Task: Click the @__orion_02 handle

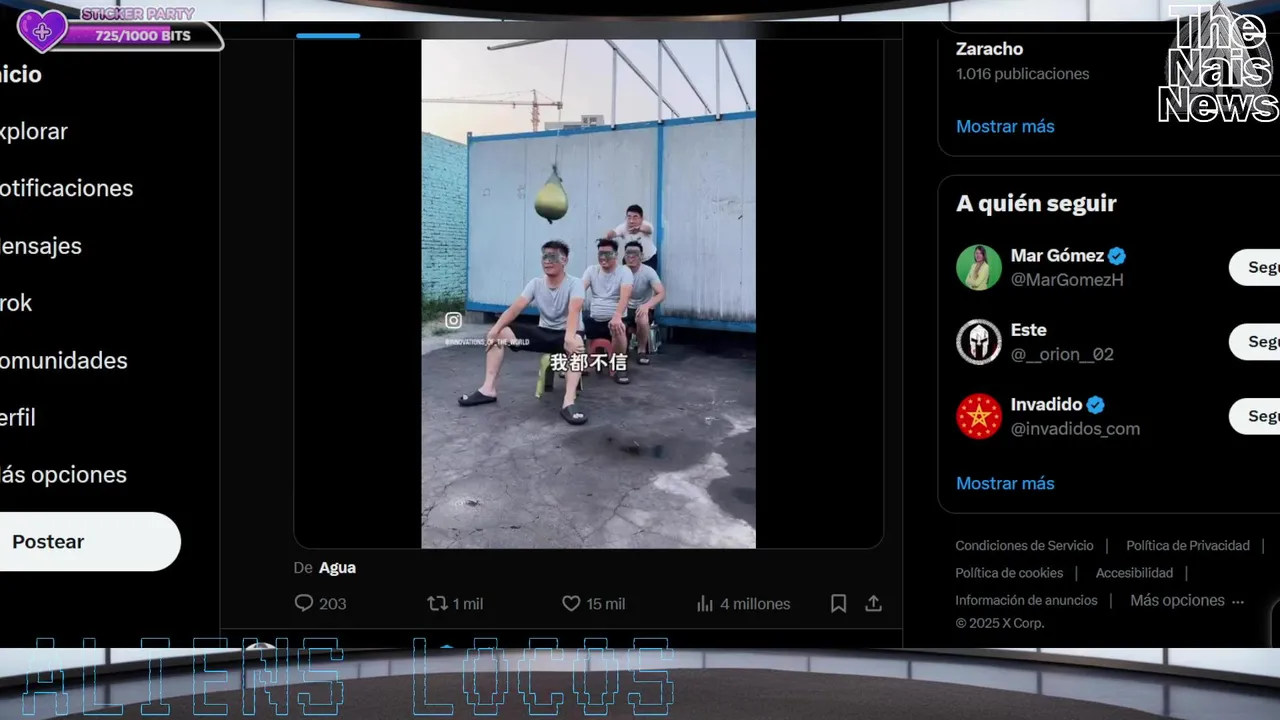Action: click(x=1062, y=354)
